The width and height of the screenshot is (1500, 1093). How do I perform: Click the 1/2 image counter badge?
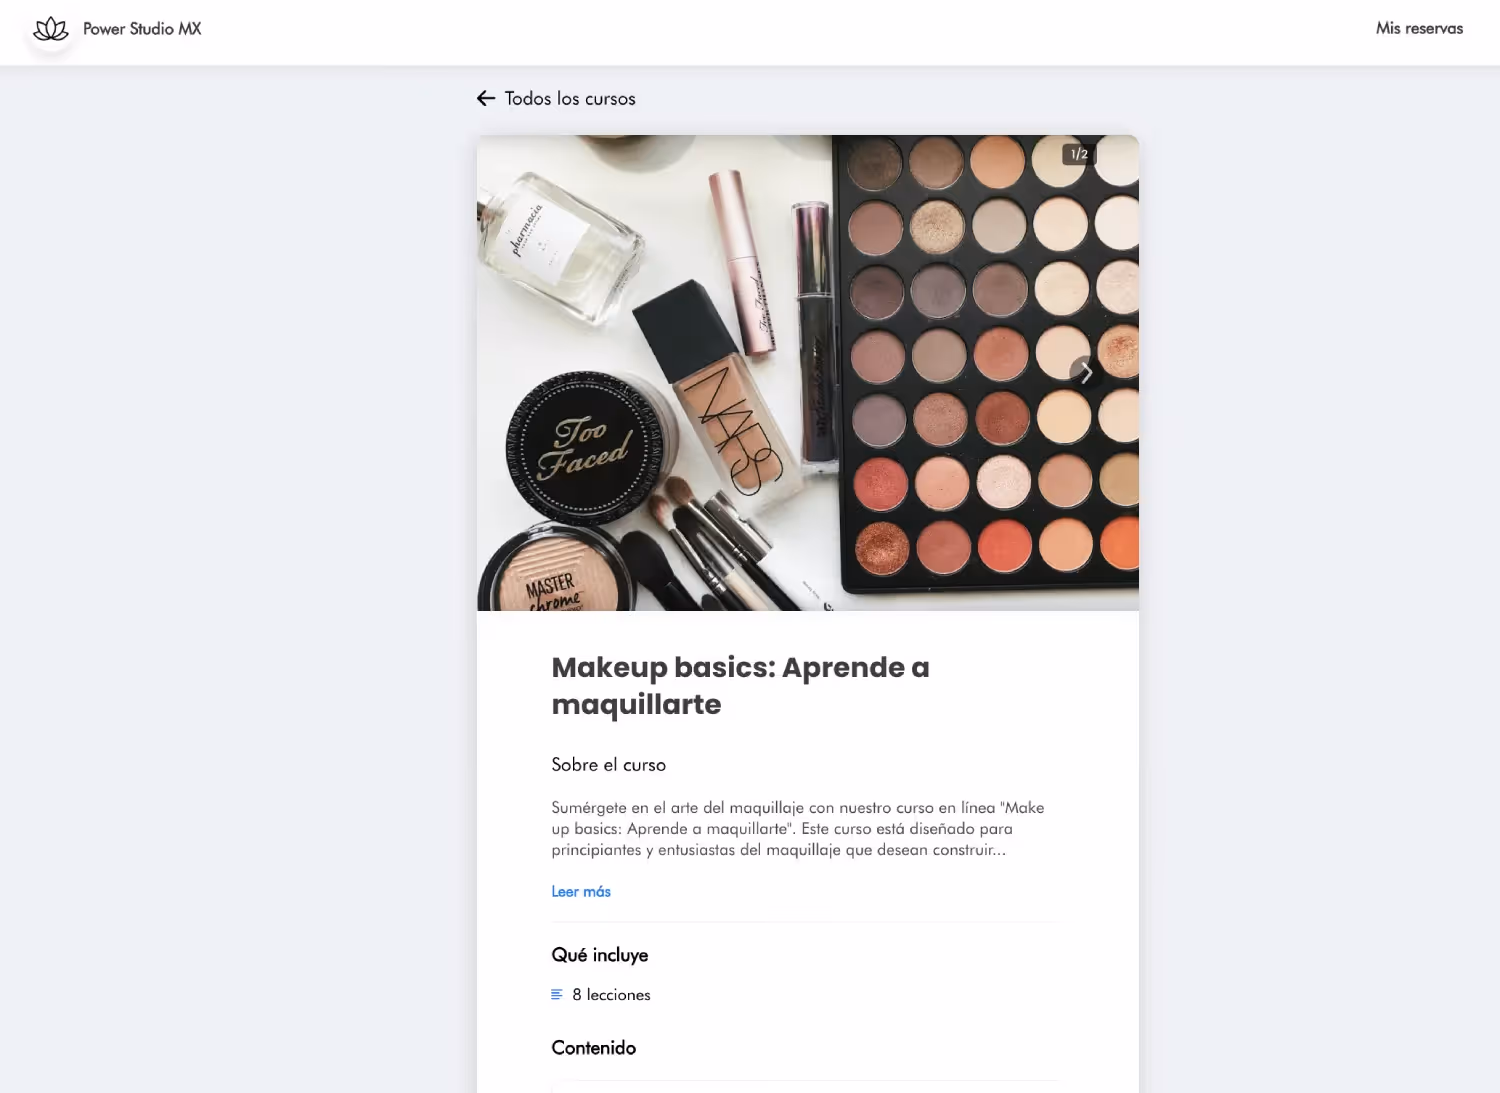[x=1079, y=154]
